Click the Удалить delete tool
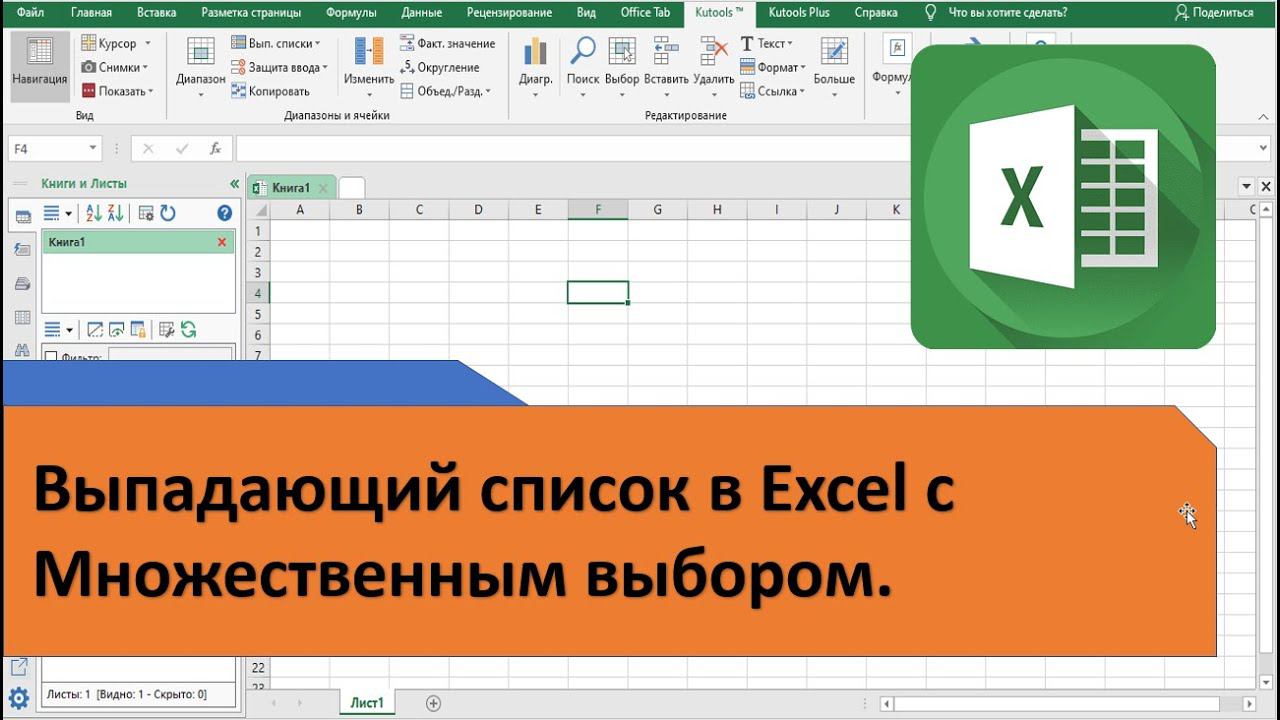The width and height of the screenshot is (1280, 720). point(713,66)
